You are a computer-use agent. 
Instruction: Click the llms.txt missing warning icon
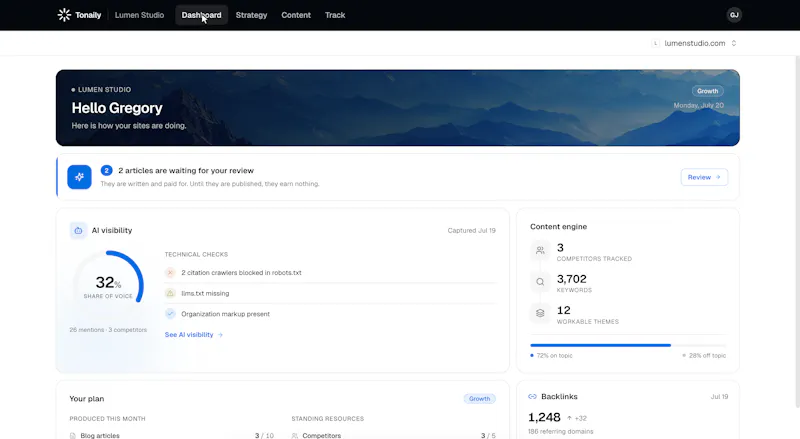coord(170,294)
